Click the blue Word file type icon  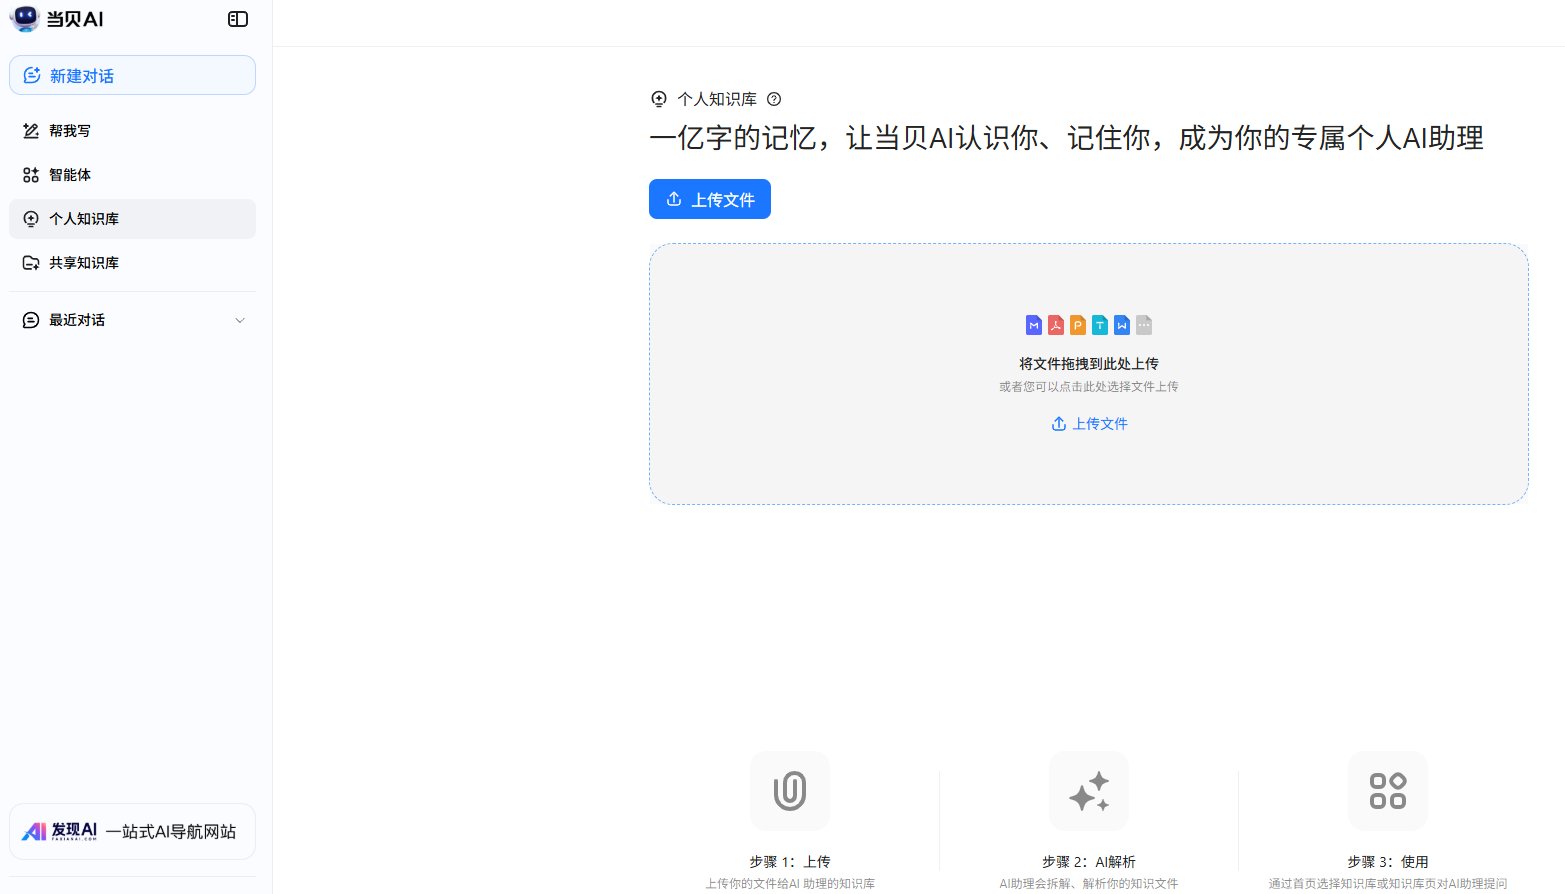click(1122, 325)
